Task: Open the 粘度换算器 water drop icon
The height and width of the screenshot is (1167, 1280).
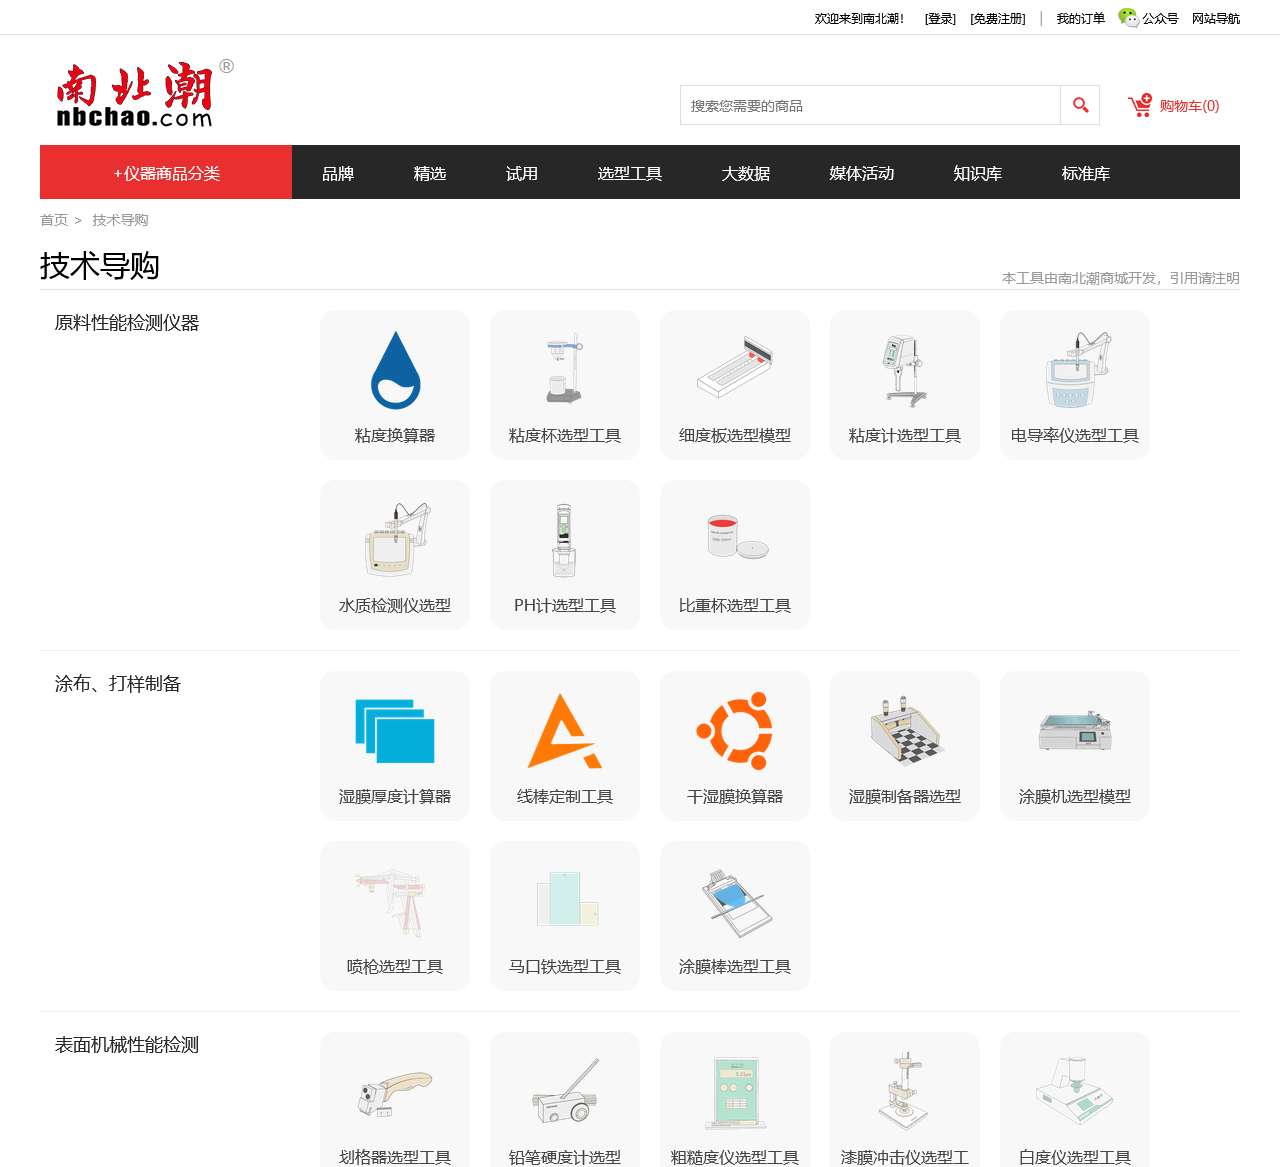Action: coord(395,370)
